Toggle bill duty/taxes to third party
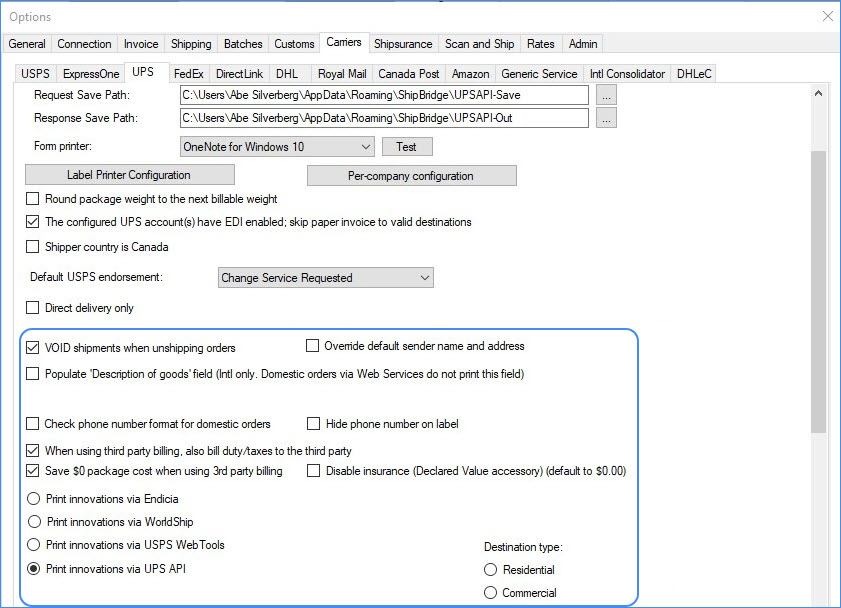Screen dimensions: 841x608 (x=33, y=450)
